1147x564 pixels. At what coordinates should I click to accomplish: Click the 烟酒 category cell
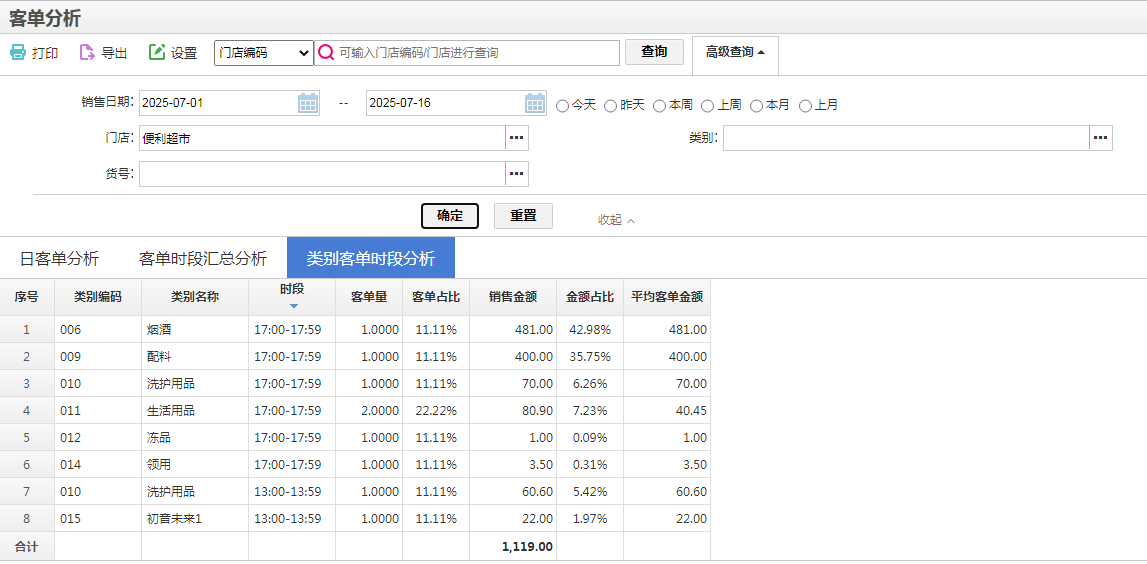(x=195, y=330)
